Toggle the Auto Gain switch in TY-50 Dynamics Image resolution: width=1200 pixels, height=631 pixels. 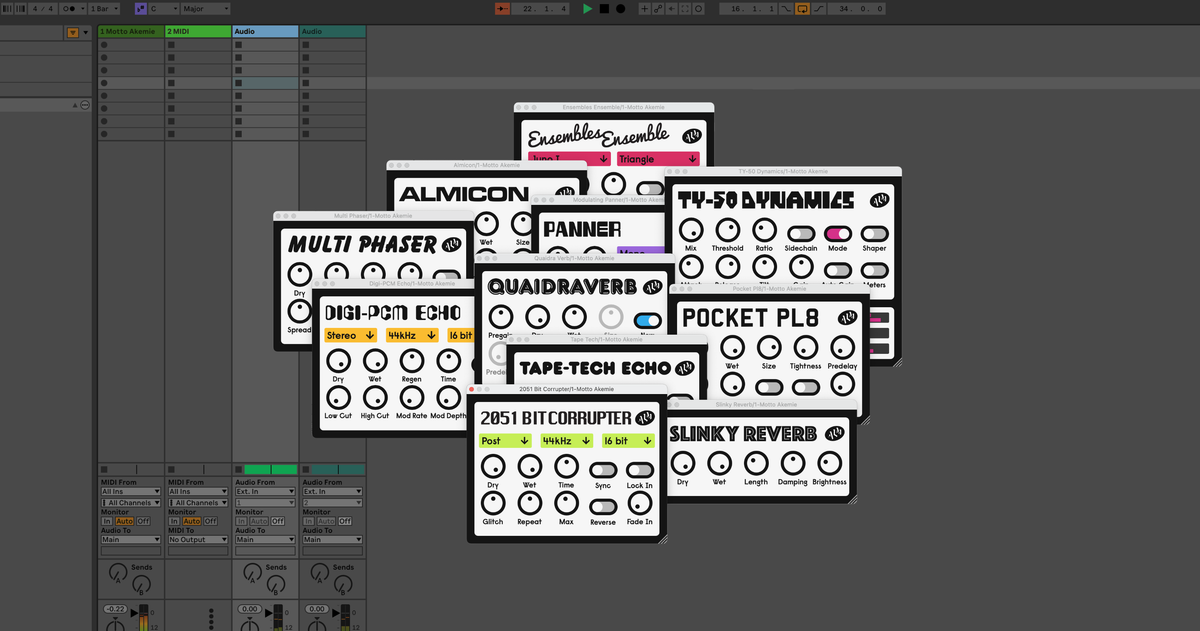[838, 270]
